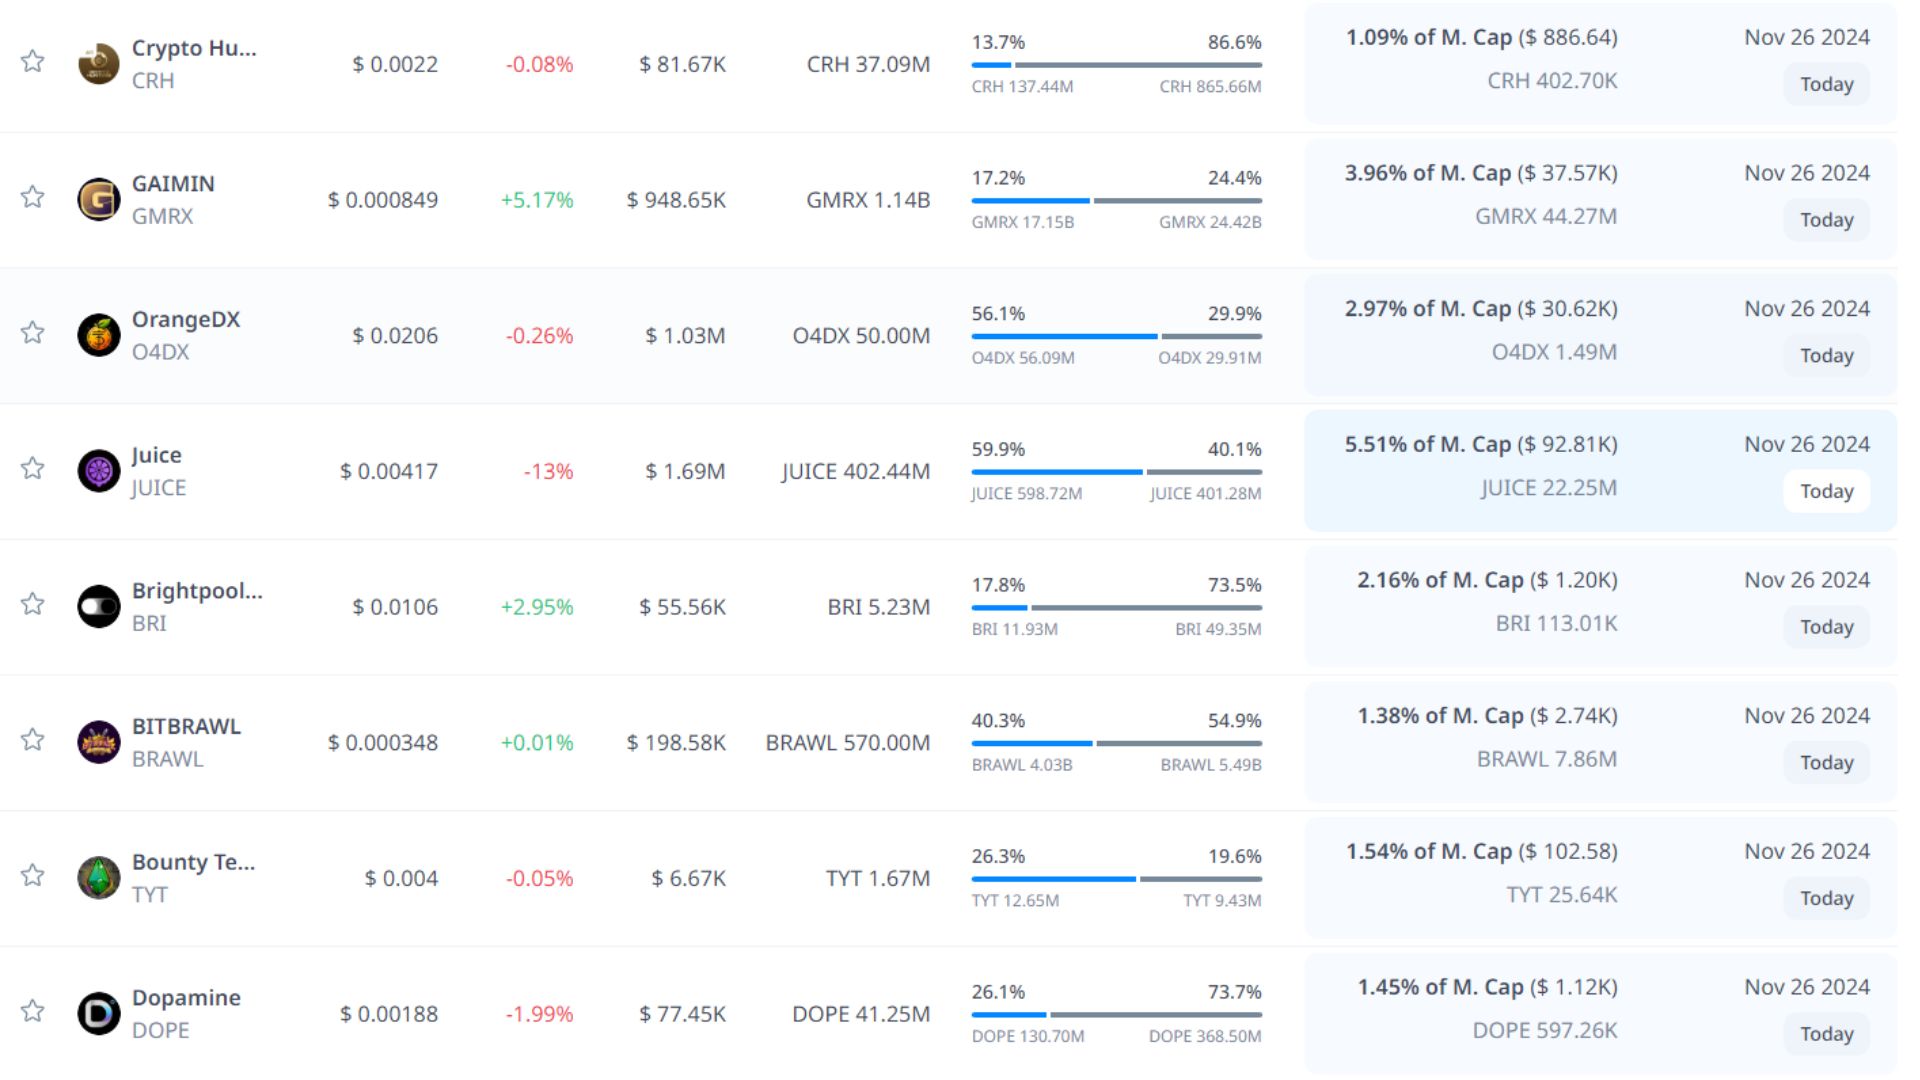
Task: Click the Brightpool toggle-shaped logo icon
Action: point(99,607)
